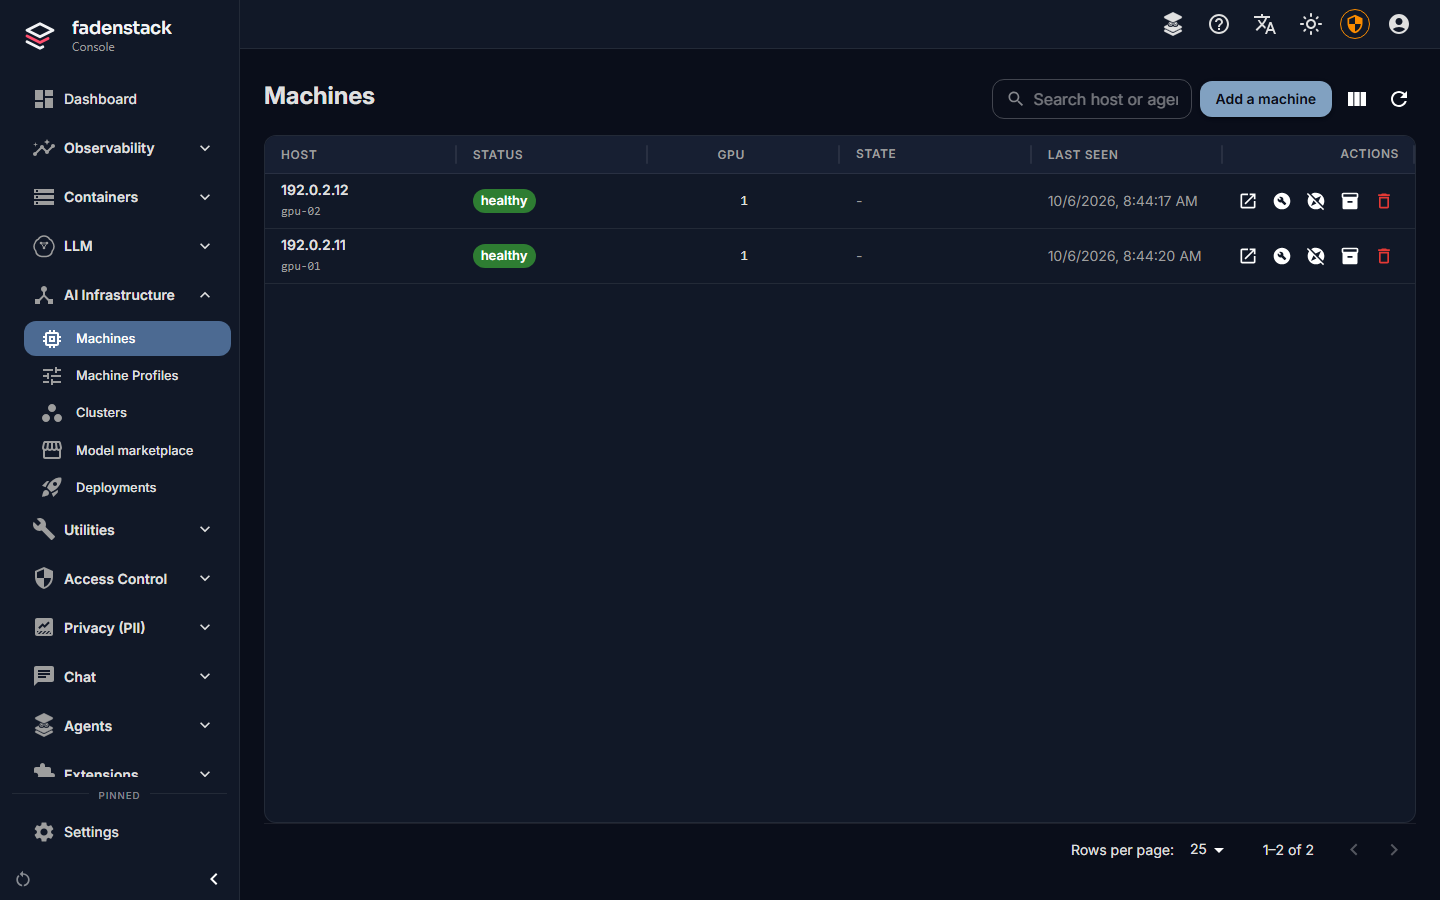
Task: Click the orange security shield icon
Action: [x=1355, y=24]
